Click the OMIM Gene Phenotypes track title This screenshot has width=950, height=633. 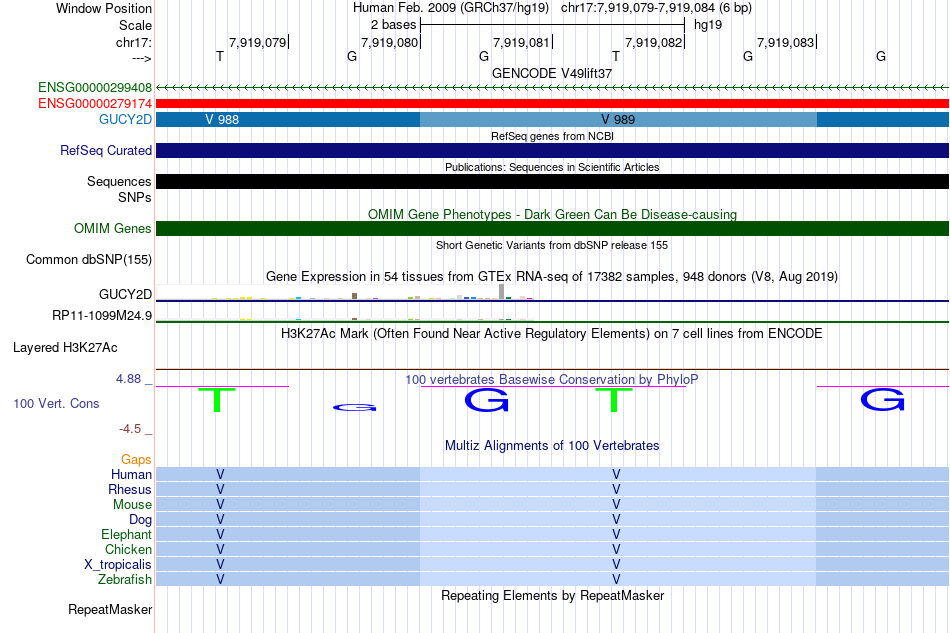point(552,214)
